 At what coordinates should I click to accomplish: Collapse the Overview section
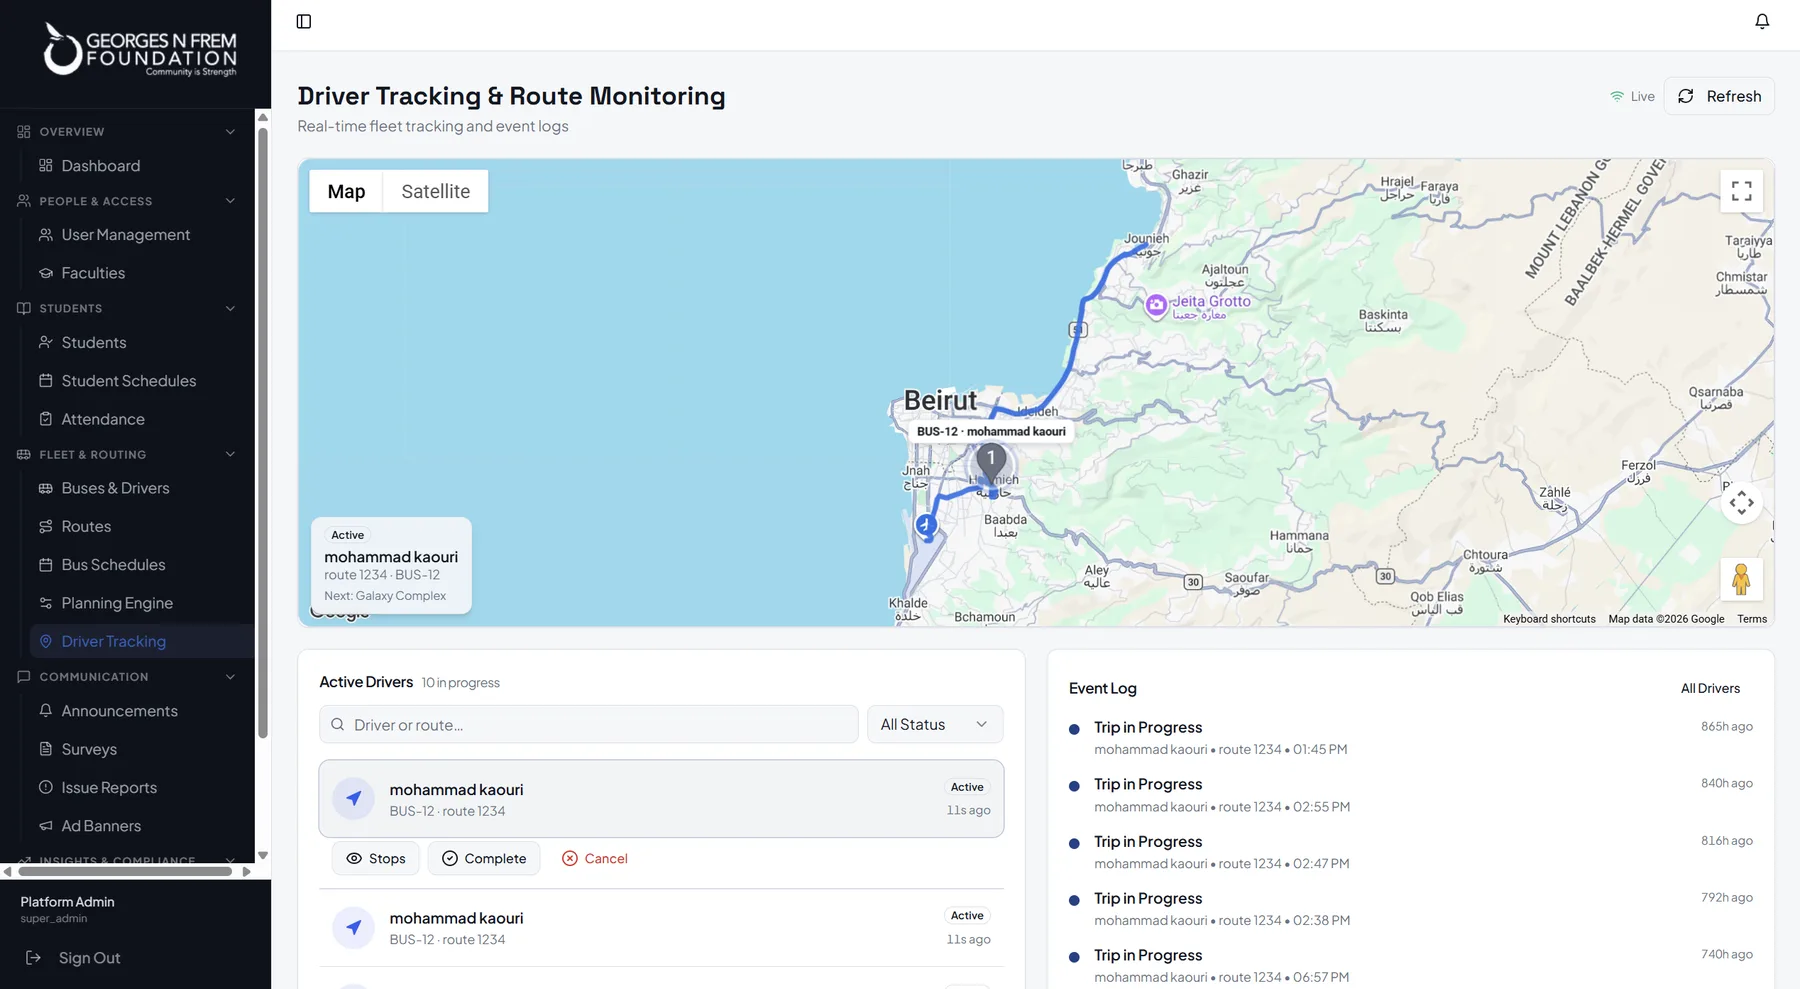click(x=230, y=132)
